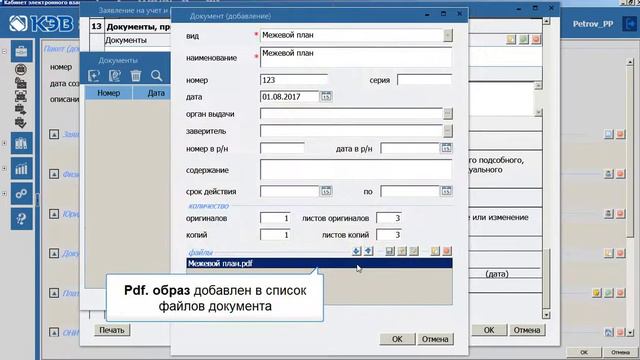Collapse the briefcase tree node in sidebar

coord(4,52)
